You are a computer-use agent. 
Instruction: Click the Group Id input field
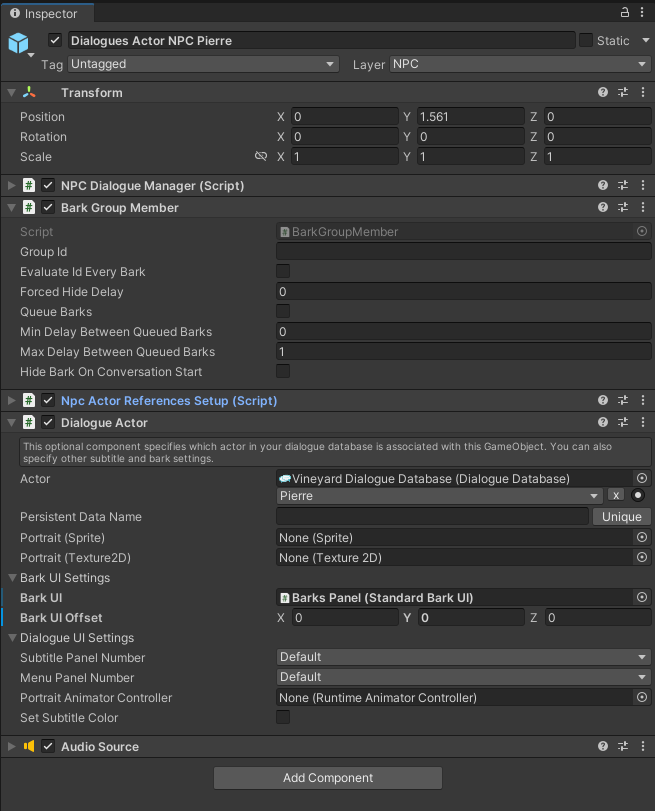coord(464,252)
